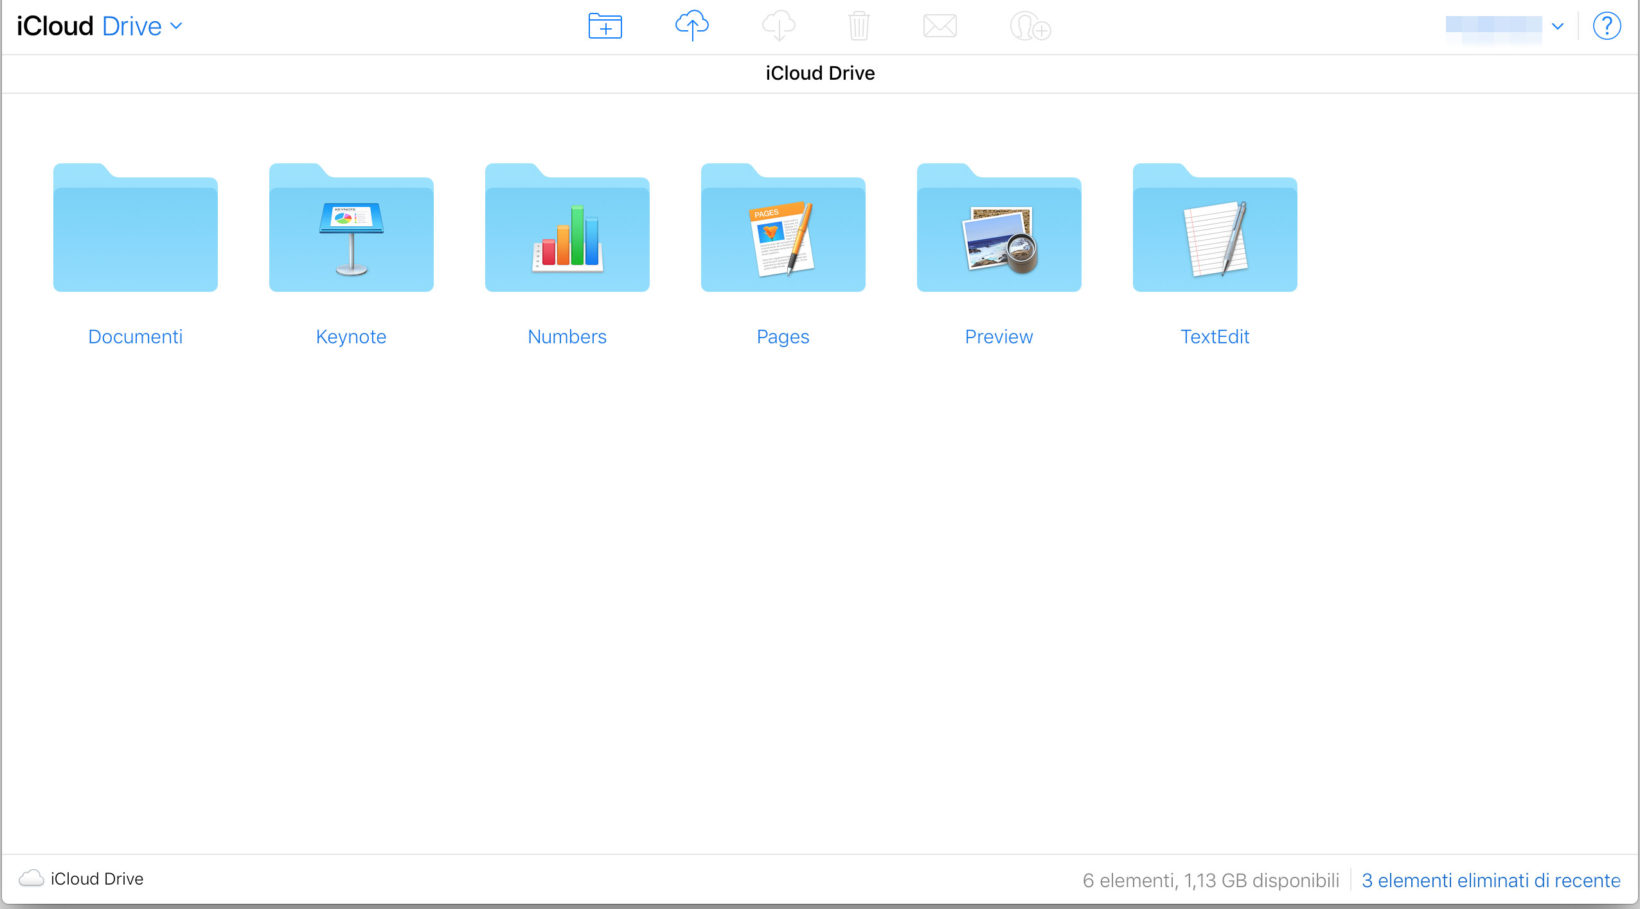
Task: Click the upload to iCloud icon
Action: [692, 25]
